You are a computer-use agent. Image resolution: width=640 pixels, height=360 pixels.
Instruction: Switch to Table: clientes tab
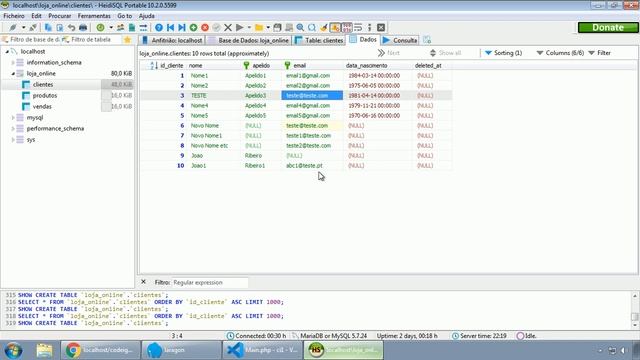click(319, 40)
